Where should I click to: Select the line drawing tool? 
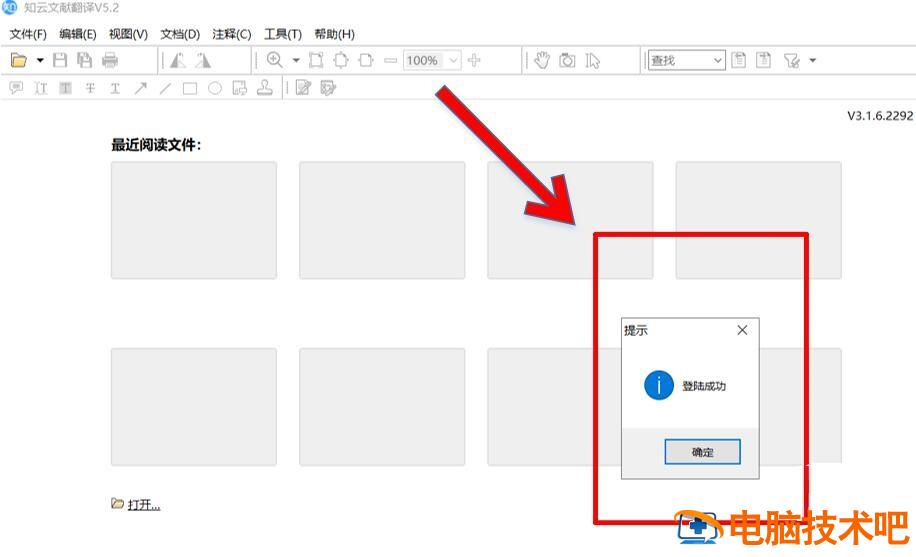(165, 88)
